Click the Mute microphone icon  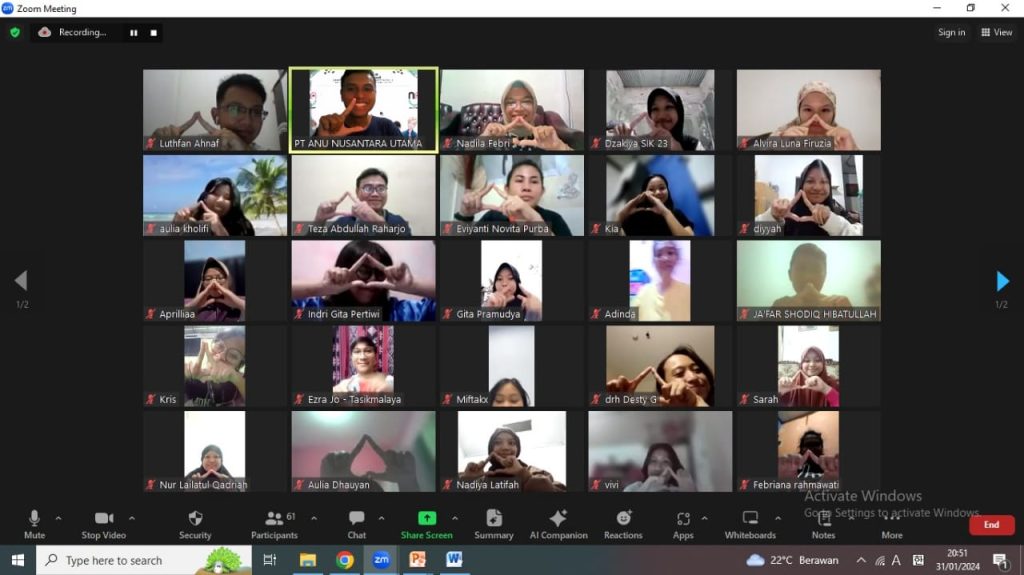[x=34, y=519]
